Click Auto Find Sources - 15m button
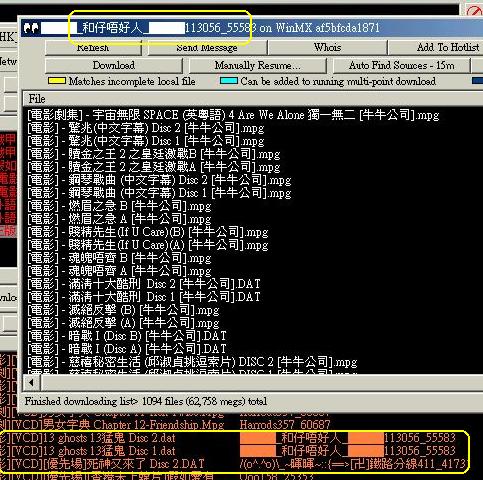The image size is (483, 480). 402,65
